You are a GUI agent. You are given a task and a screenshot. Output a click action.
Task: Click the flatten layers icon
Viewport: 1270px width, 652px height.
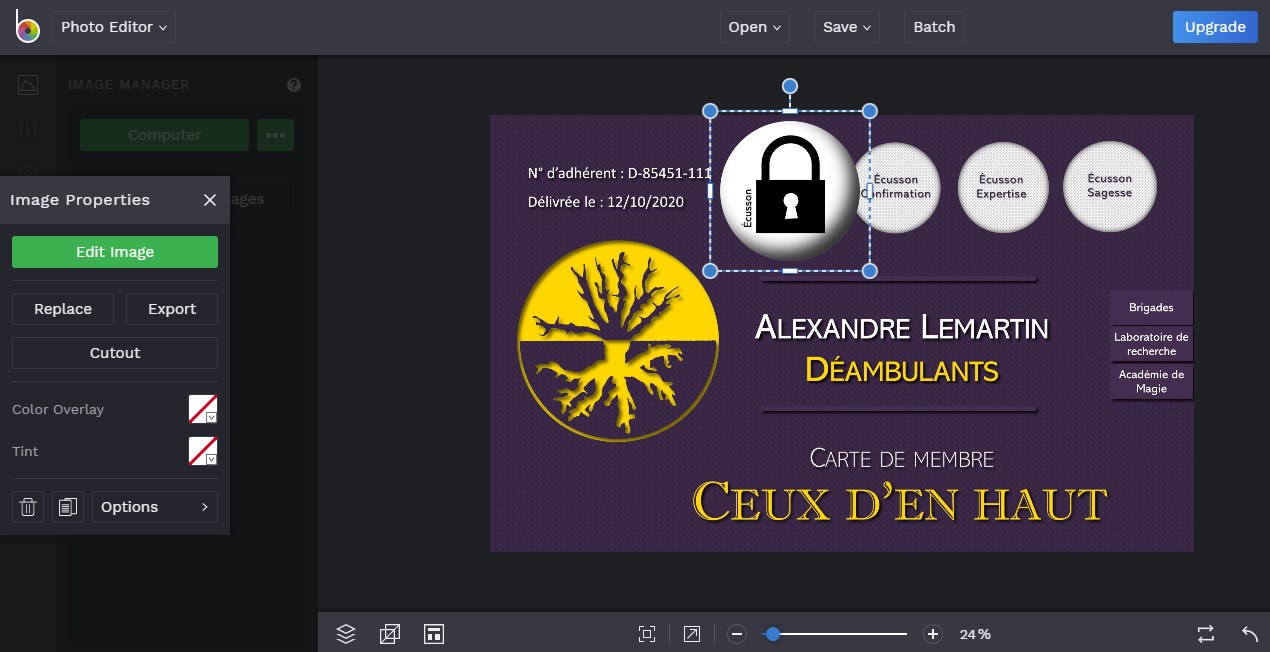pos(390,633)
